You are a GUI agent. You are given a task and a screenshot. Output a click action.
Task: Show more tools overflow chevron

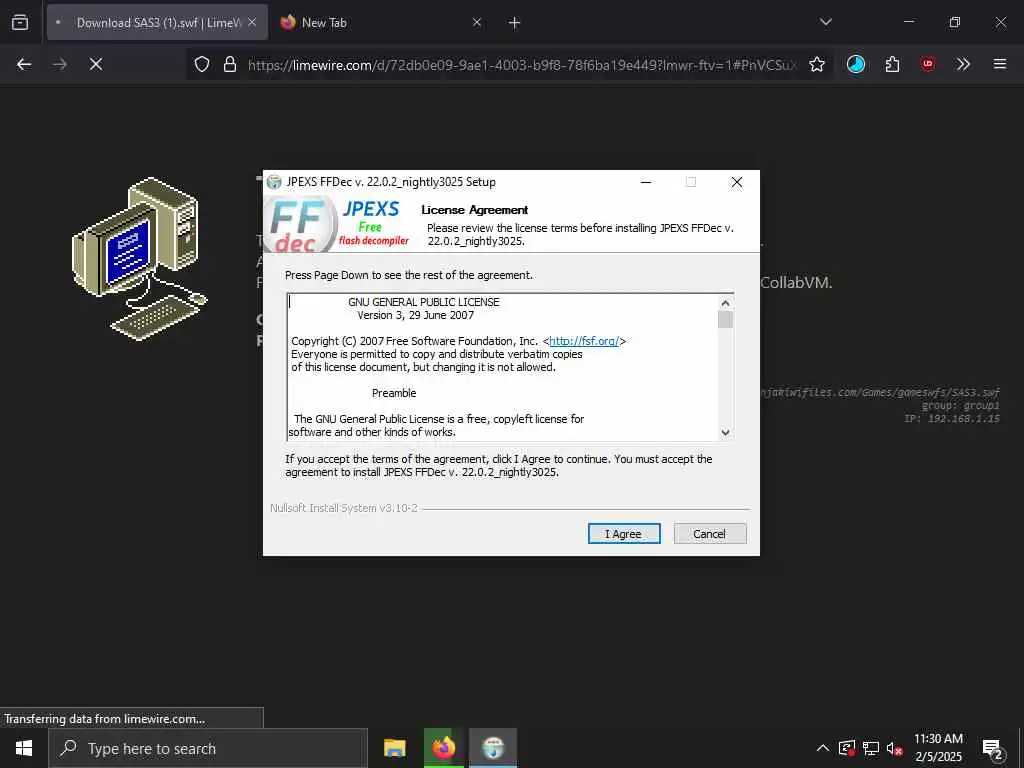tap(963, 64)
